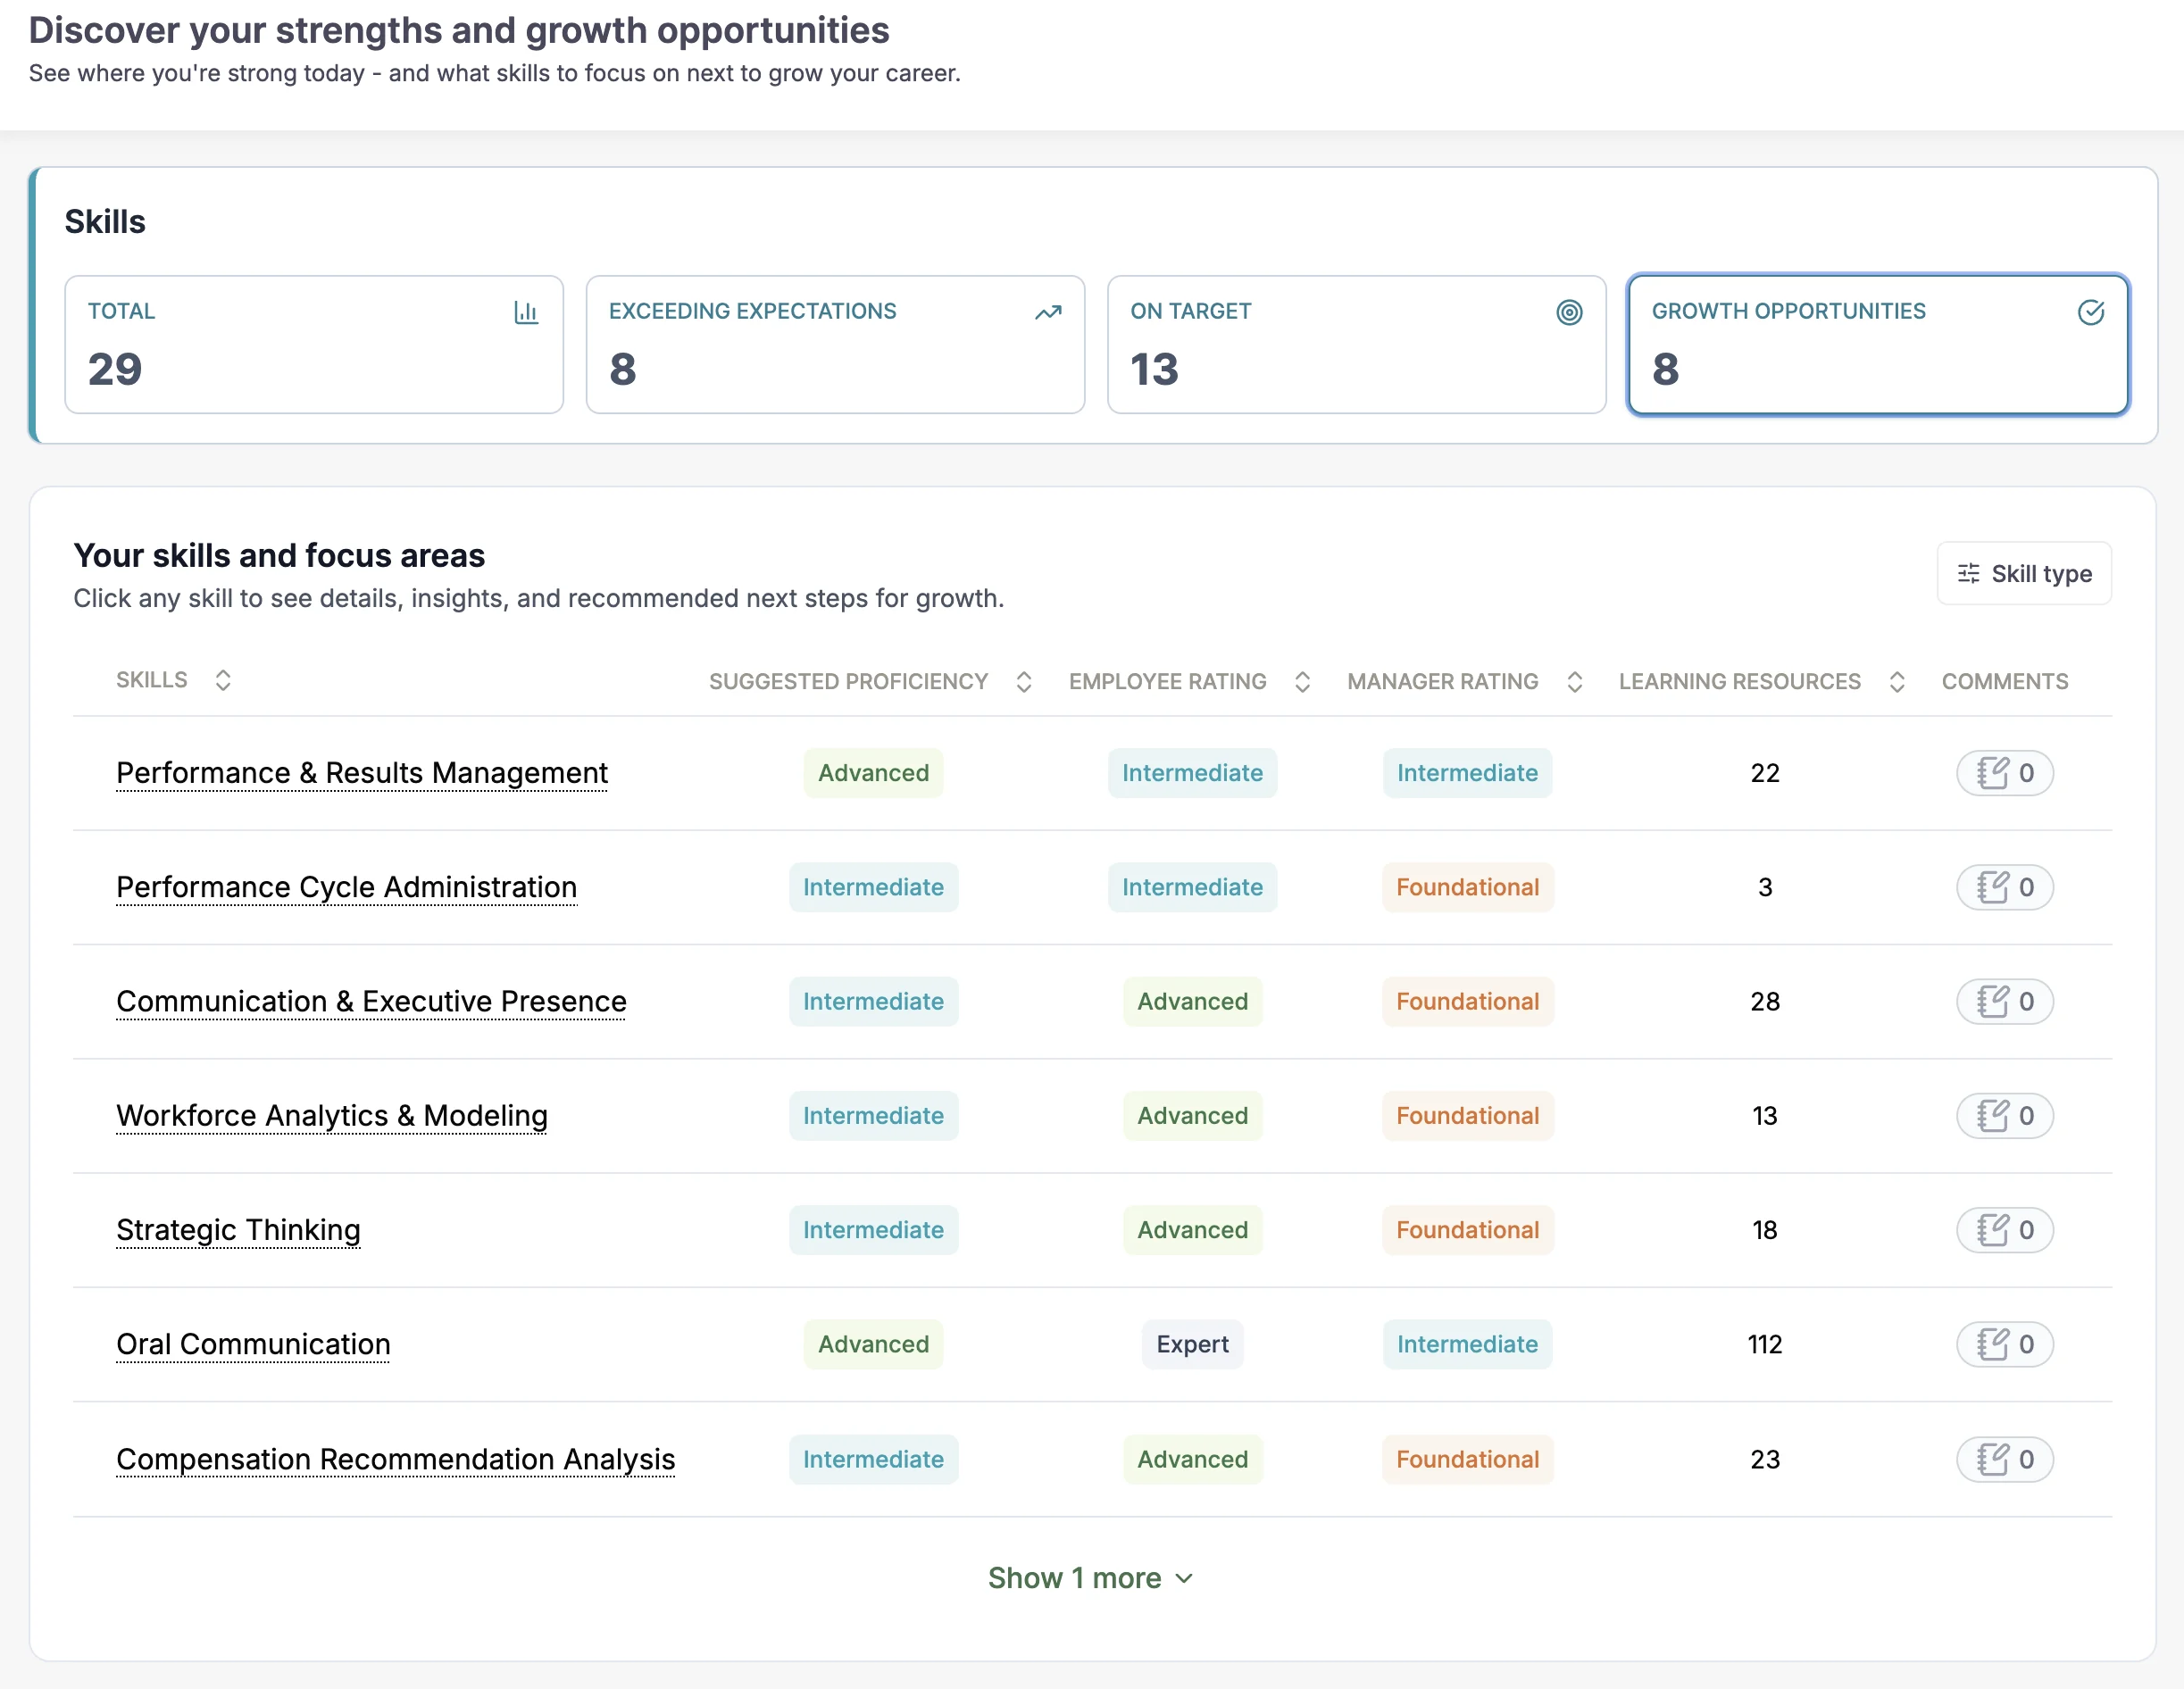Select the Total skills card
The height and width of the screenshot is (1689, 2184).
314,344
